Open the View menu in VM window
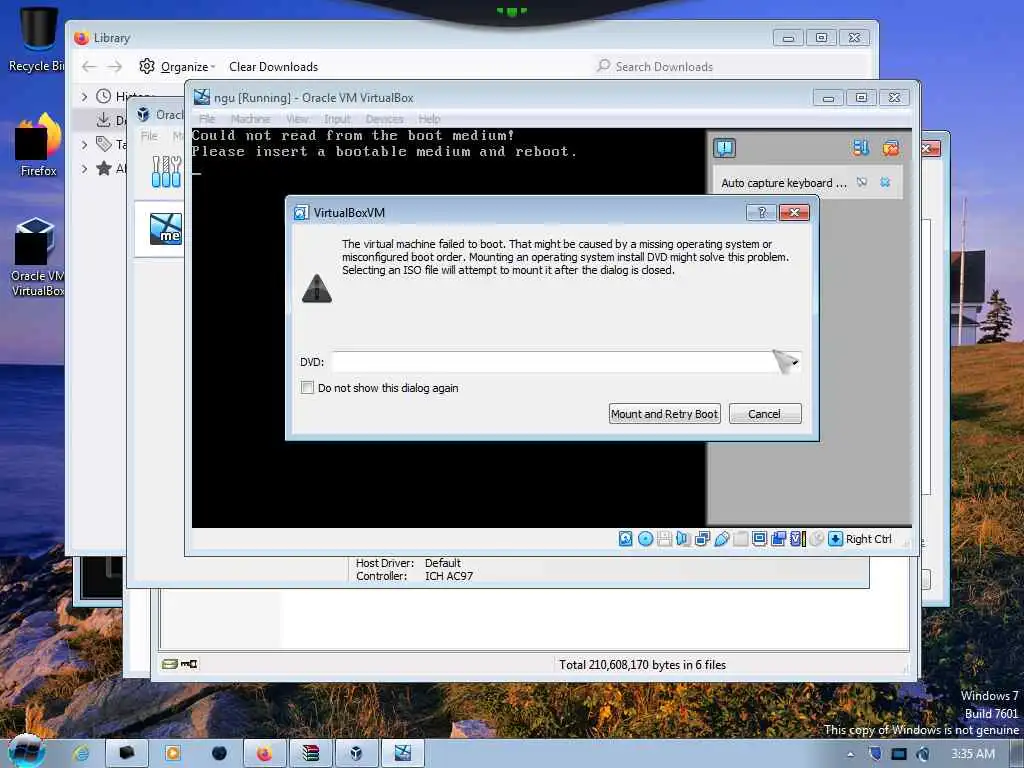 [297, 119]
